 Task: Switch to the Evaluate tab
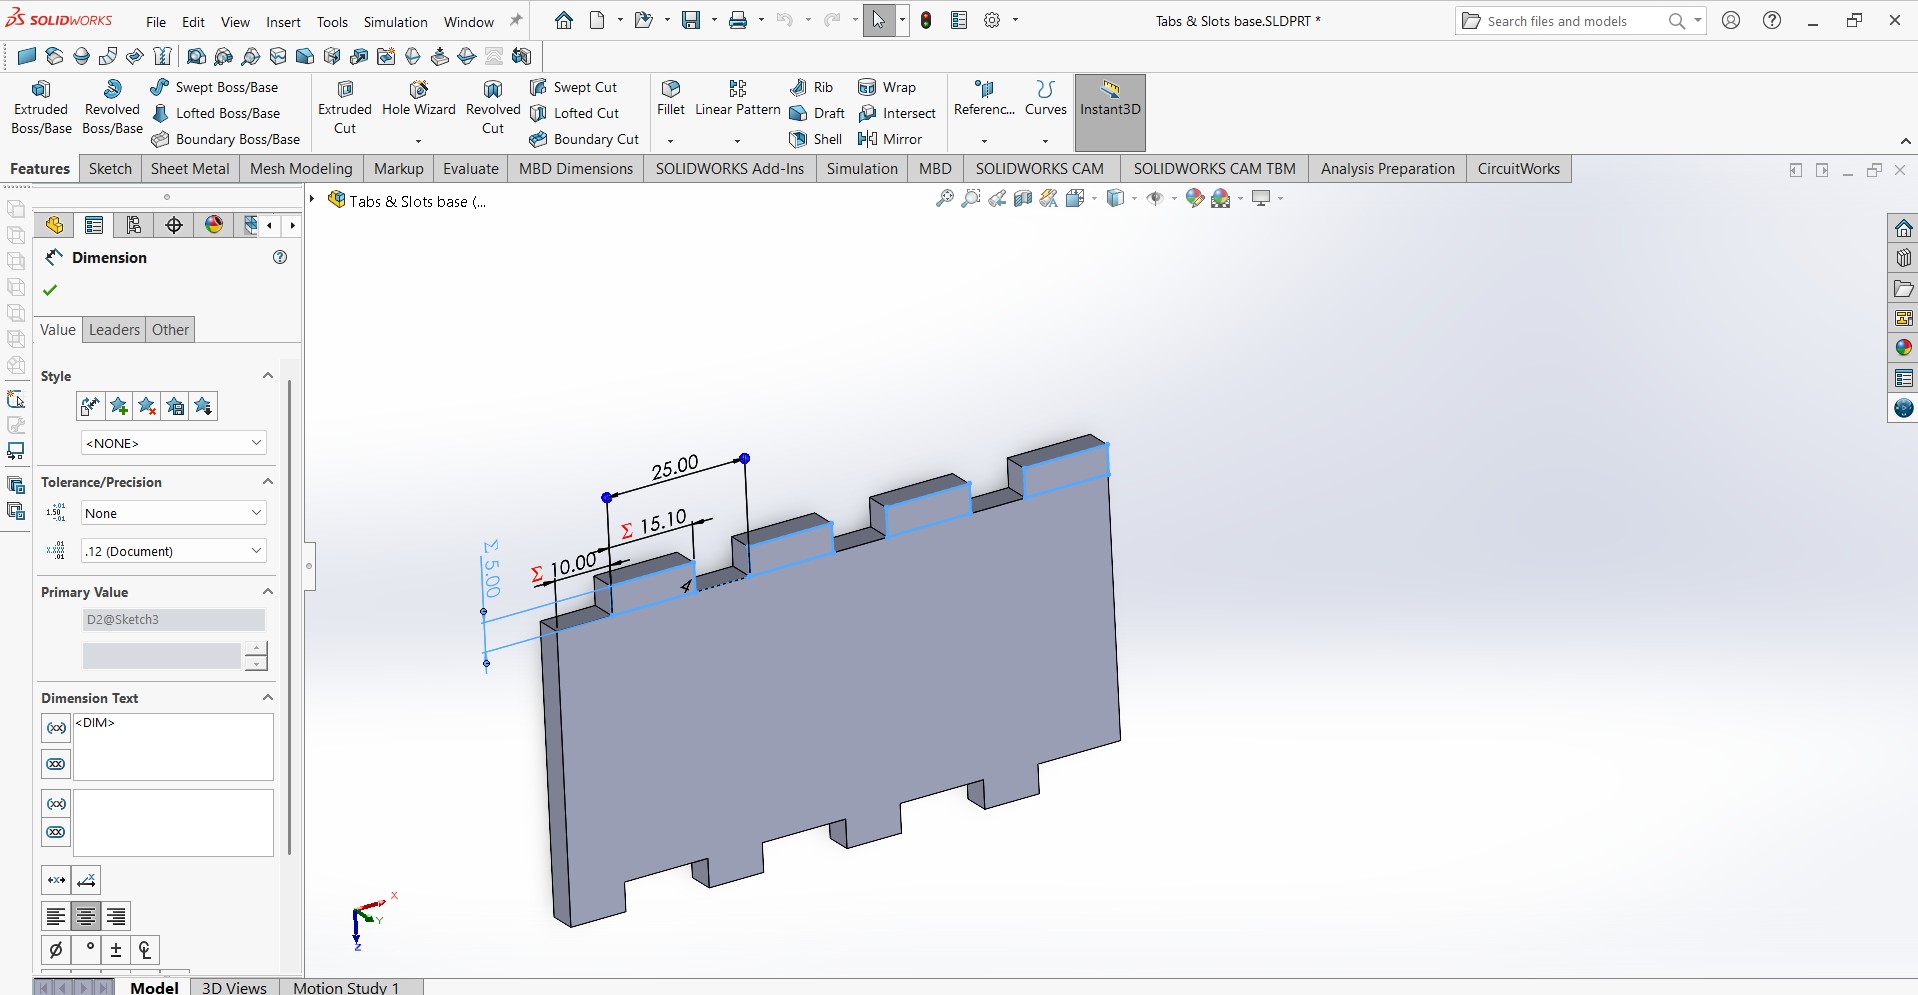(470, 168)
